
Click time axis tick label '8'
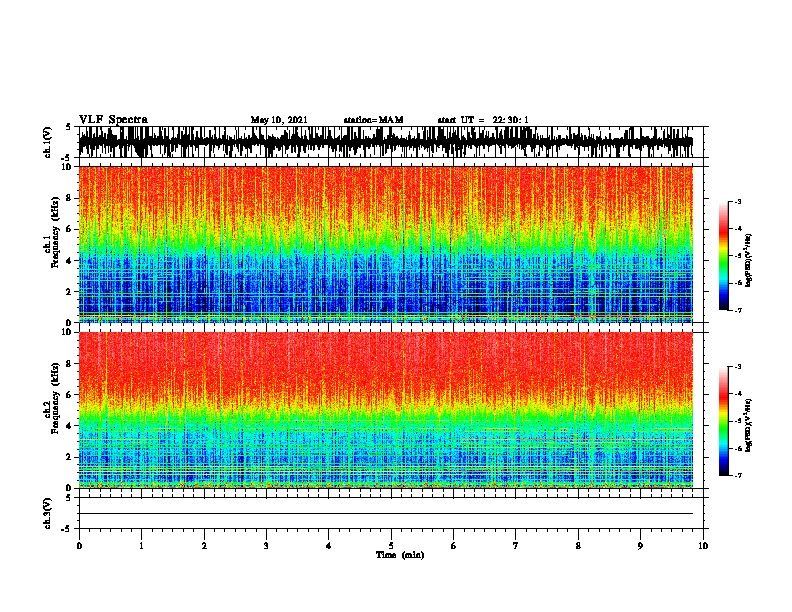coord(578,545)
